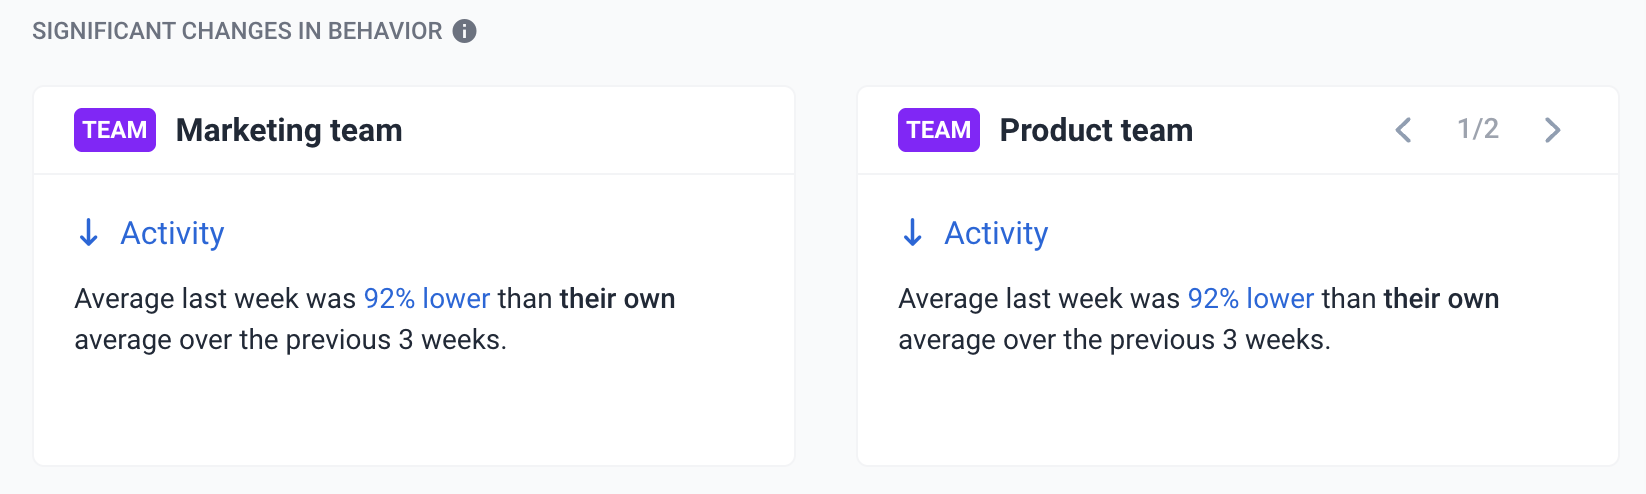The width and height of the screenshot is (1646, 494).
Task: Click the purple TEAM badge for Marketing team
Action: tap(115, 130)
